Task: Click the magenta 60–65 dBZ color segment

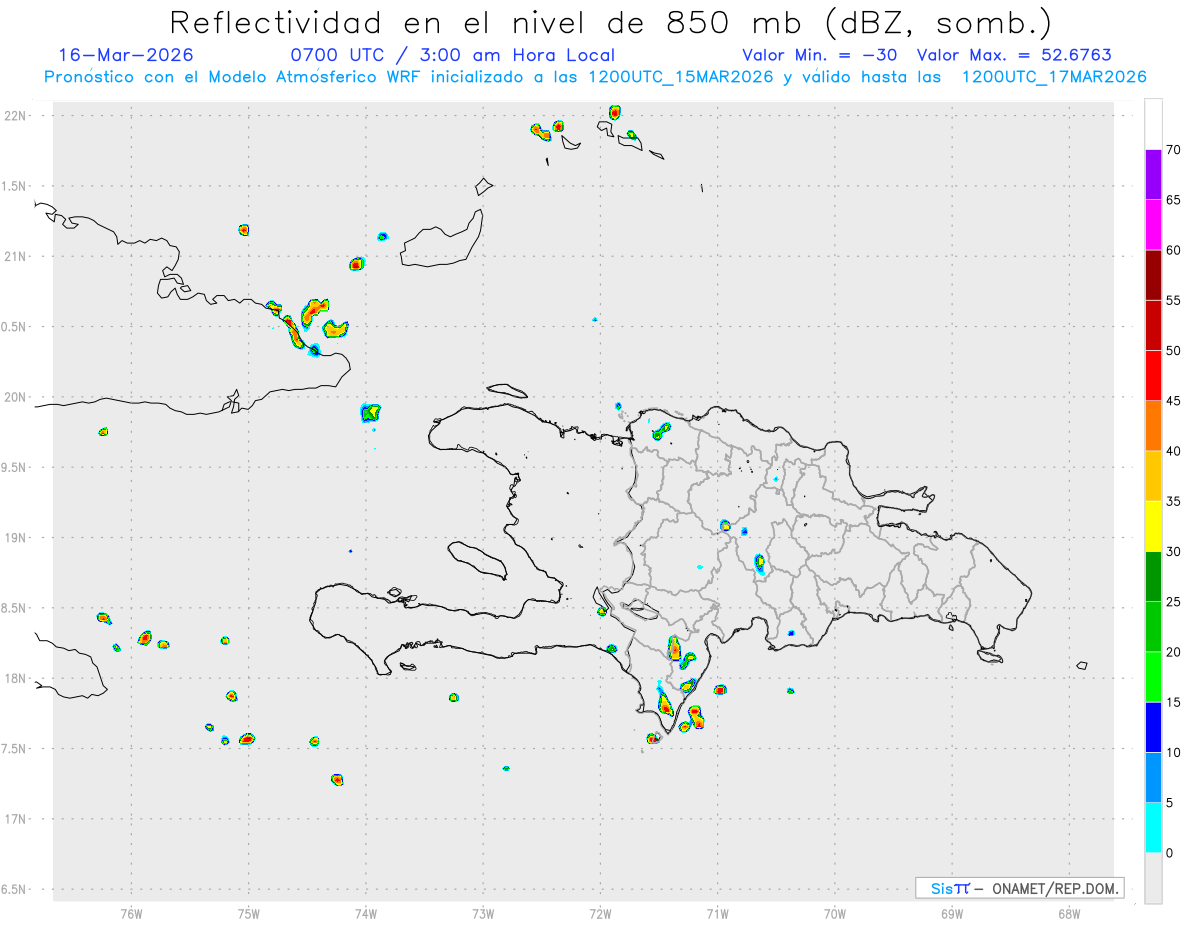Action: point(1153,225)
